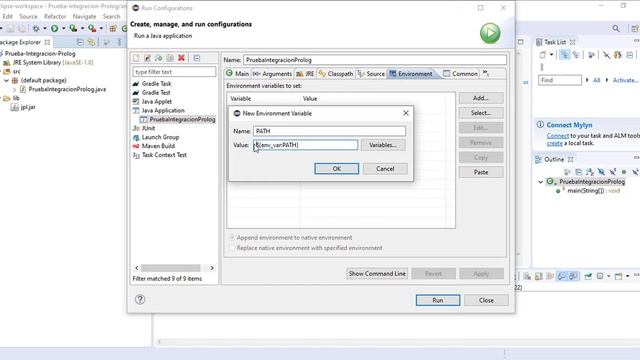Select JRE System Library in Package Explorer

(48, 62)
